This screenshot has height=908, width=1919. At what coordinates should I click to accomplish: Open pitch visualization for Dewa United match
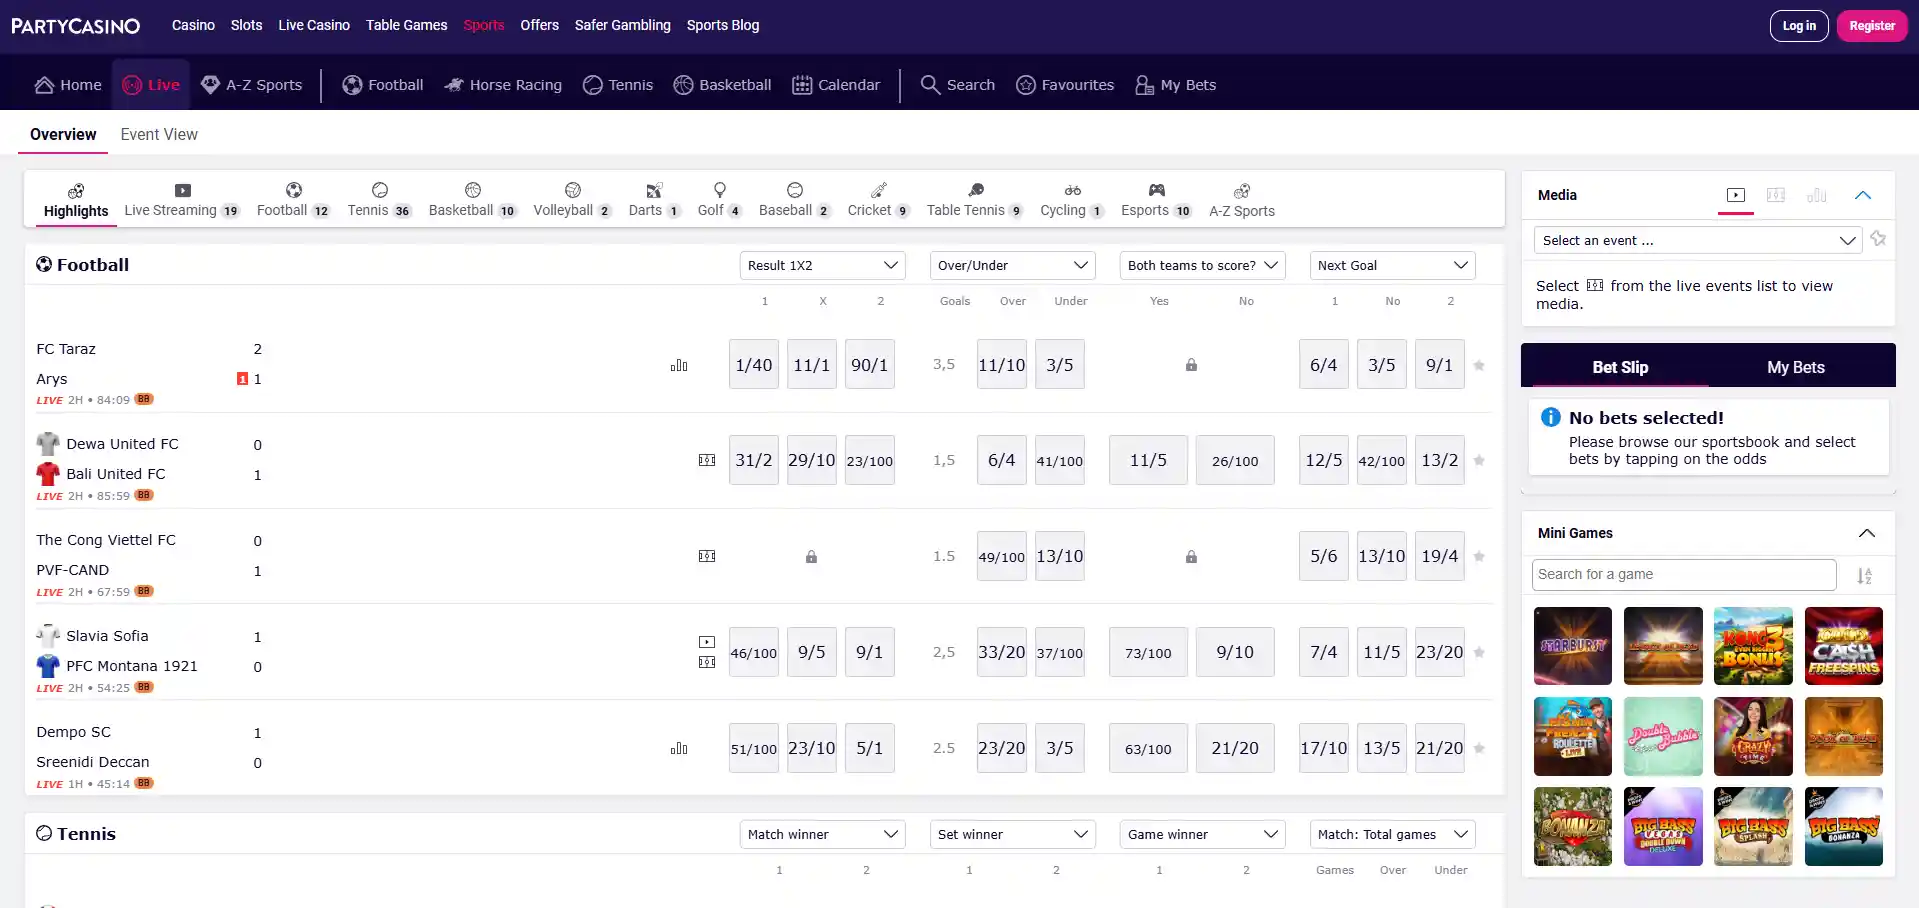point(707,460)
